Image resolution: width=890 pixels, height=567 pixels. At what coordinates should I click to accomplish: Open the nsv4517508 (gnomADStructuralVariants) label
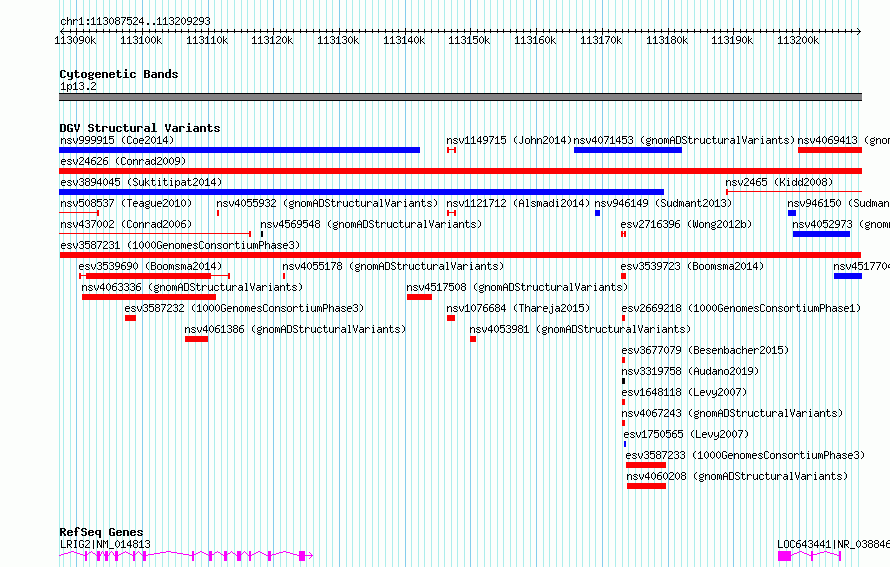point(517,287)
